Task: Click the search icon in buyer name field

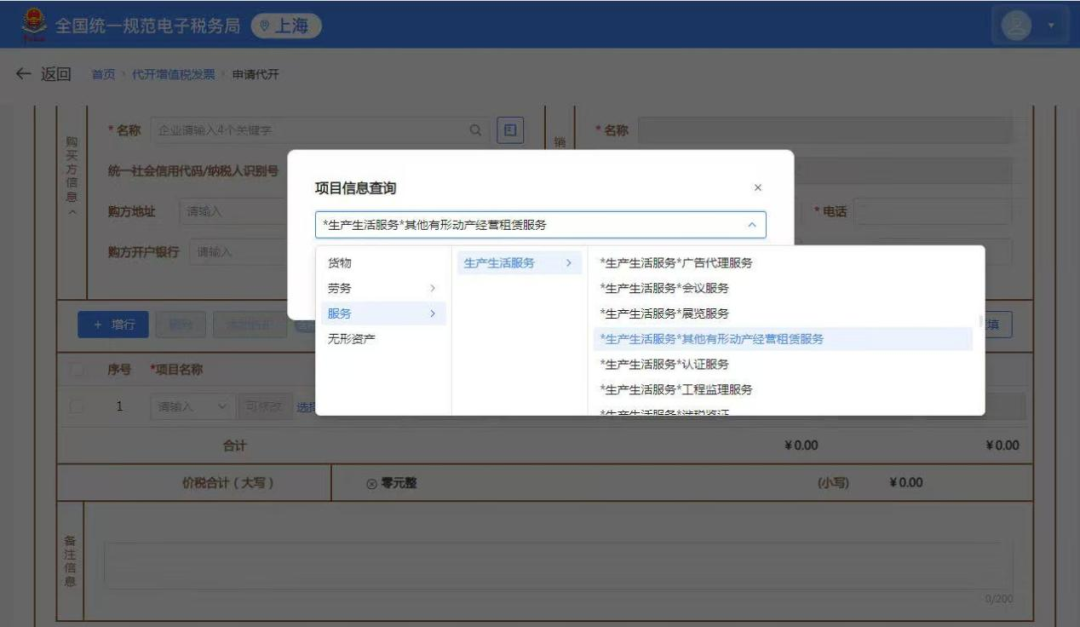Action: point(475,130)
